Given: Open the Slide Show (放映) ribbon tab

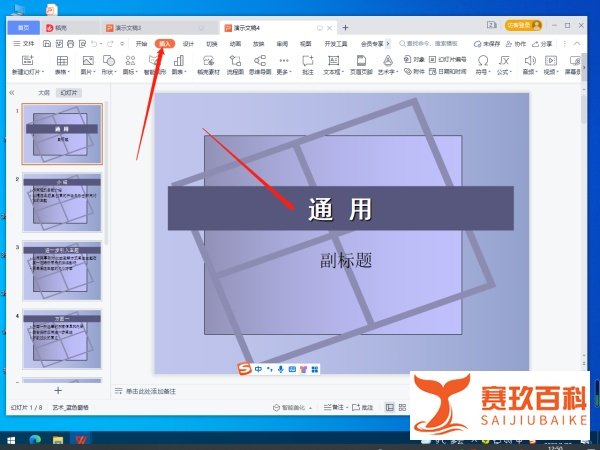Looking at the screenshot, I should (259, 44).
